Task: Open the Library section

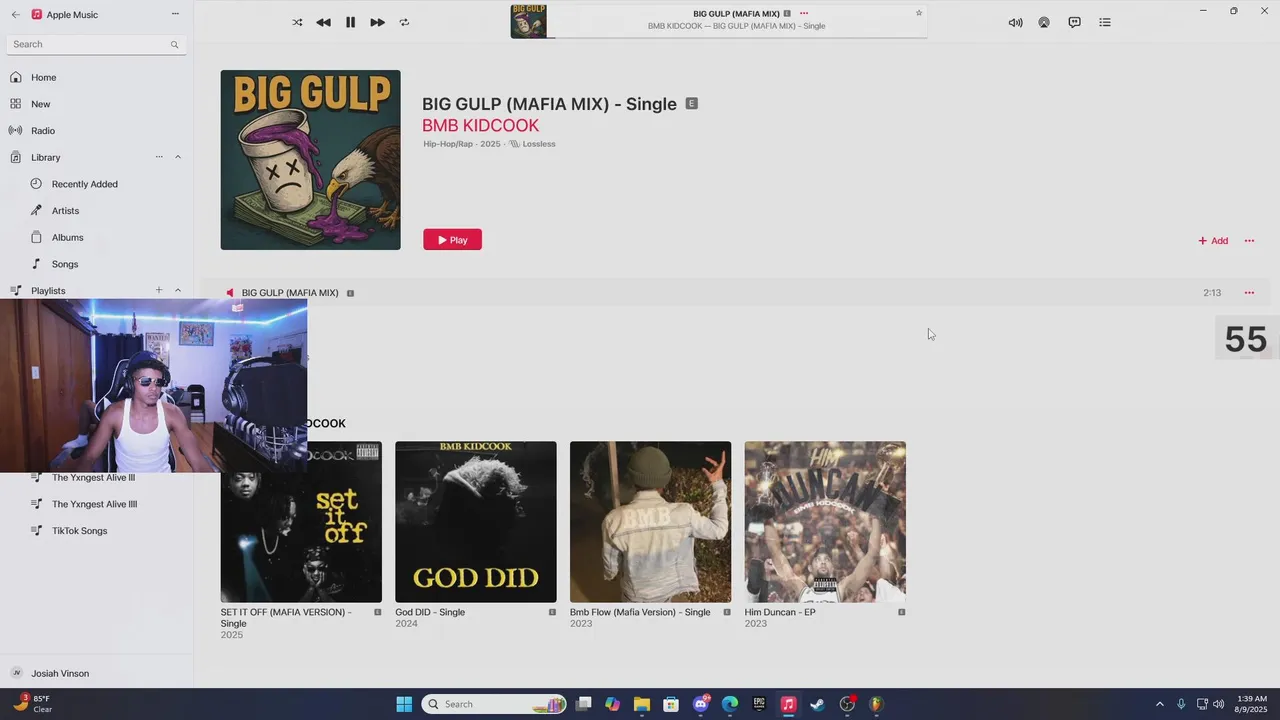Action: [x=45, y=157]
